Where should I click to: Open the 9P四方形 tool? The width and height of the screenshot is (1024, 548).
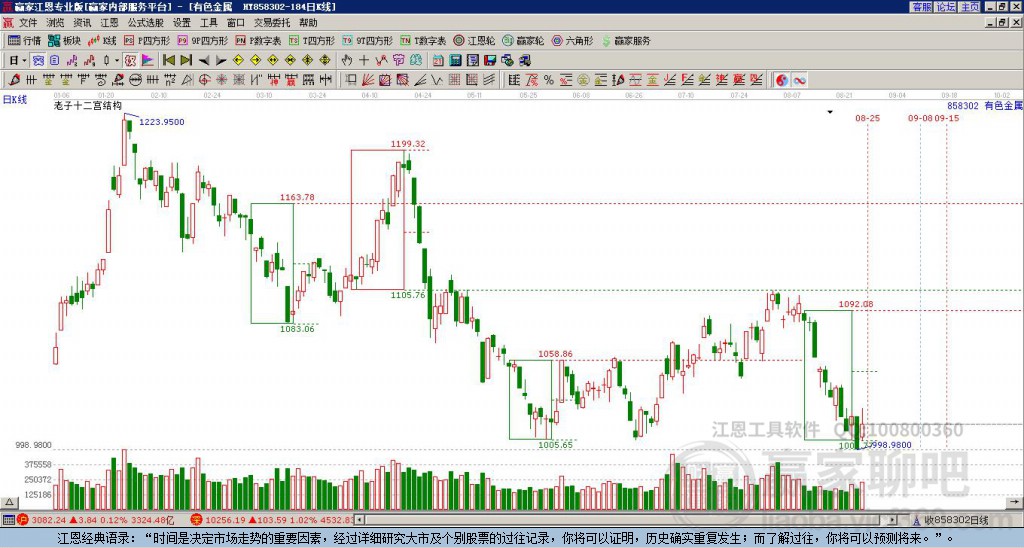[202, 40]
